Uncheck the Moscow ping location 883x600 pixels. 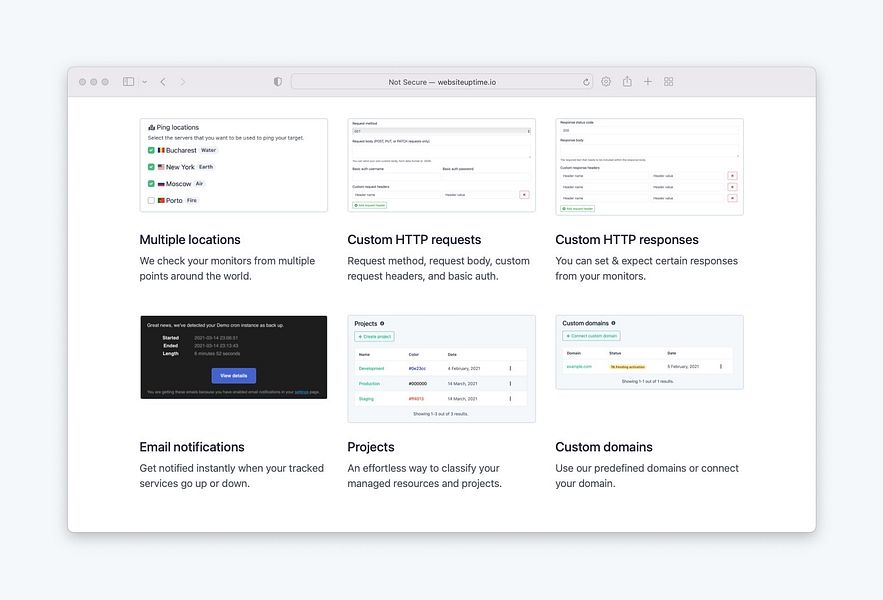tap(151, 182)
